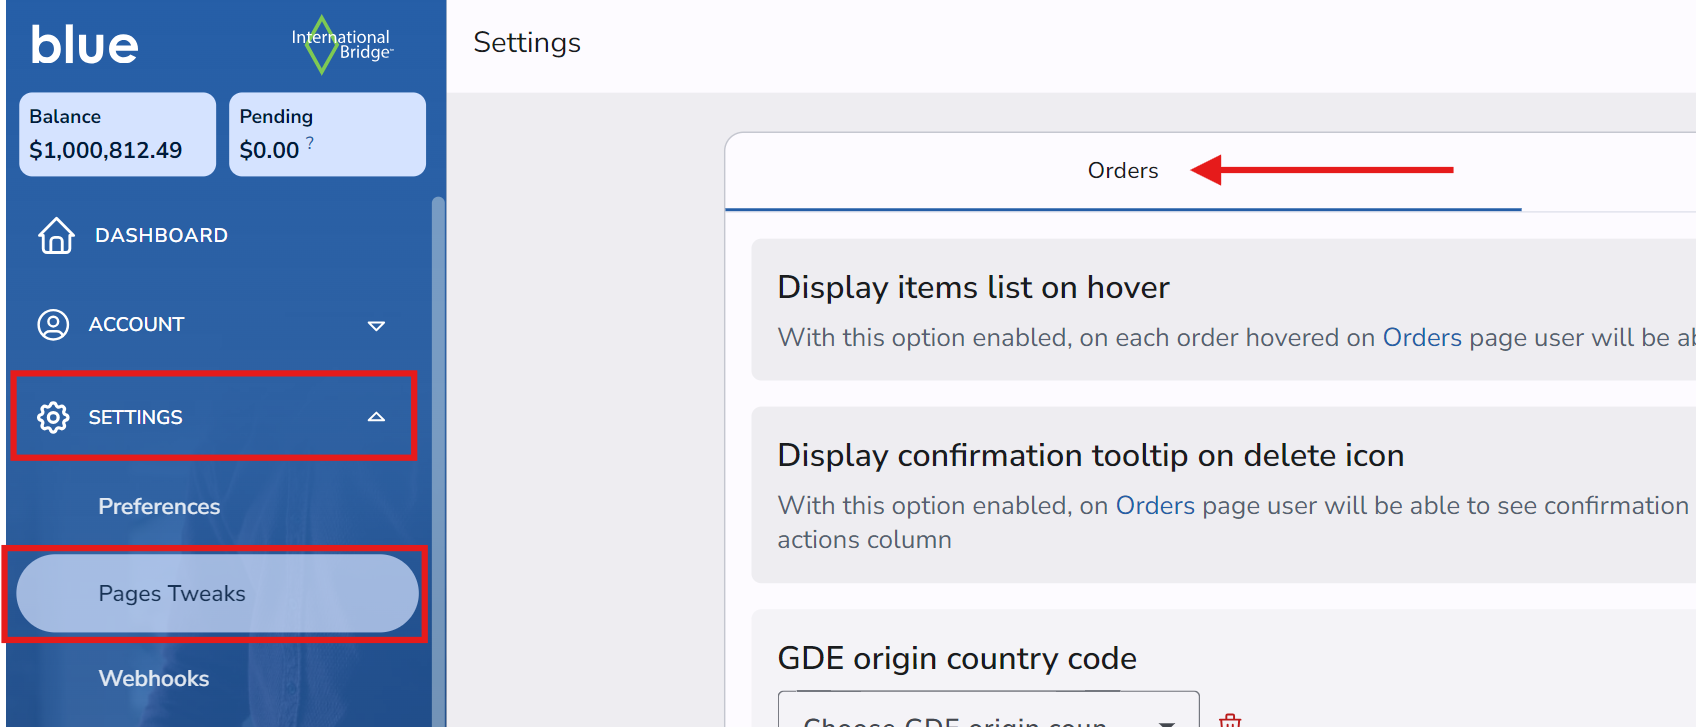The height and width of the screenshot is (727, 1696).
Task: Click the Pending amount help question mark
Action: tap(310, 143)
